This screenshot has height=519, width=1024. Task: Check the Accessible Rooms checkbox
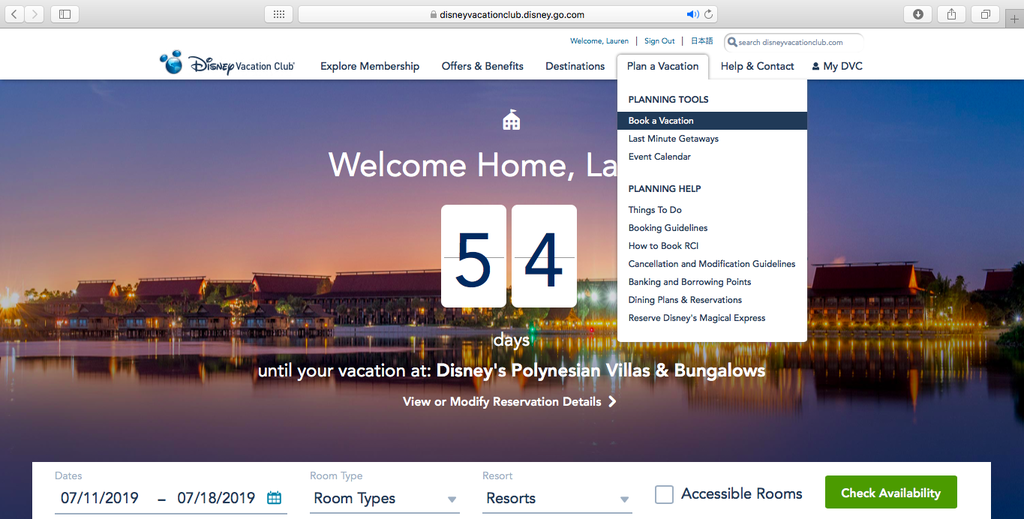tap(664, 494)
